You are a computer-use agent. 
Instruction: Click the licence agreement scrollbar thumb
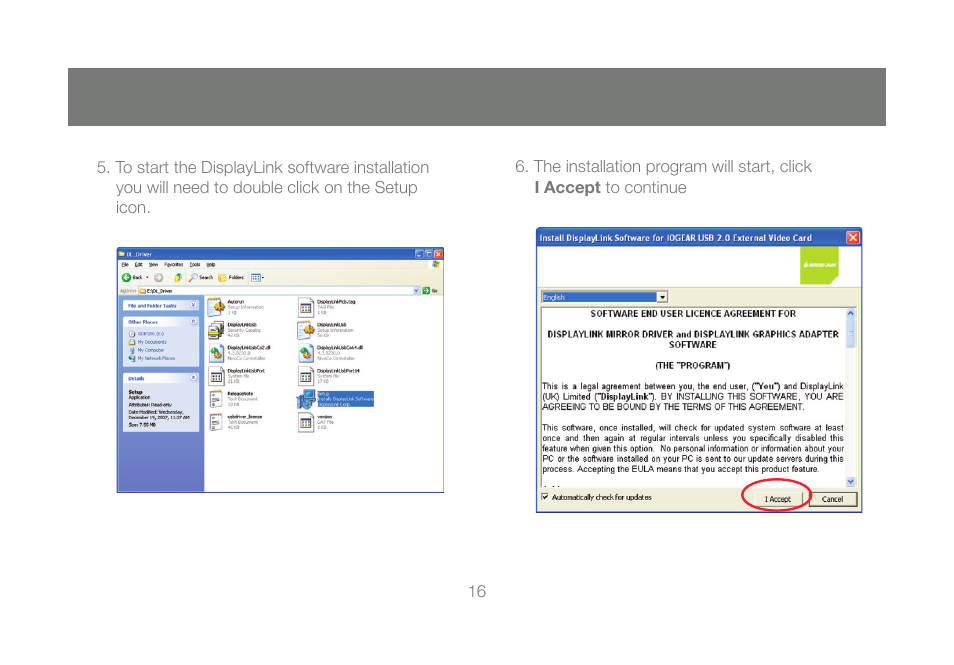[x=851, y=333]
